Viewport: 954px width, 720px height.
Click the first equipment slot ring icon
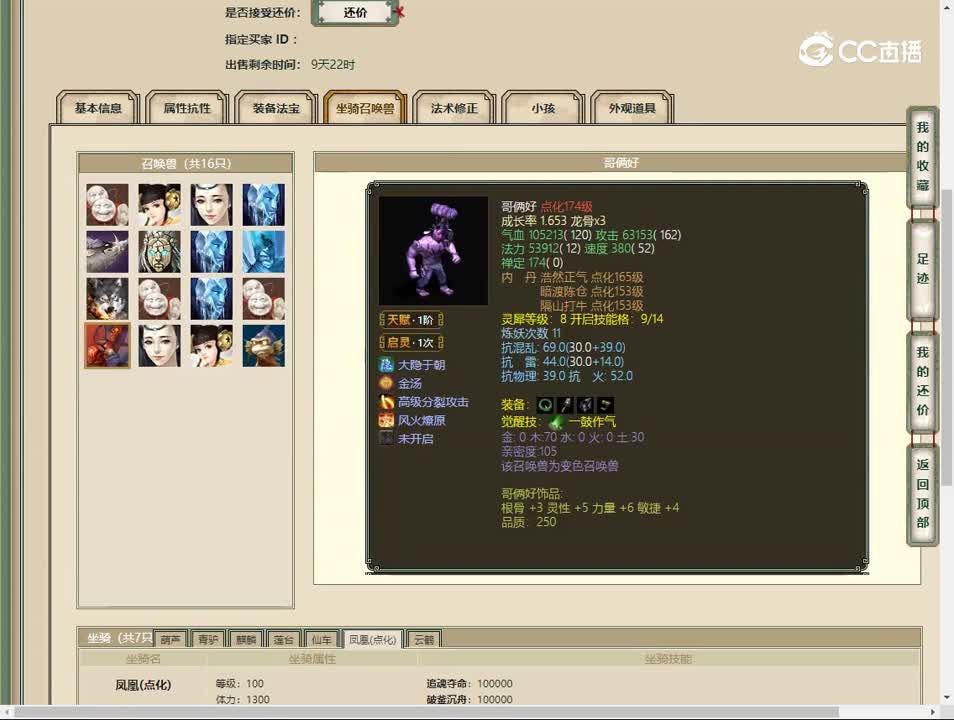[x=545, y=405]
